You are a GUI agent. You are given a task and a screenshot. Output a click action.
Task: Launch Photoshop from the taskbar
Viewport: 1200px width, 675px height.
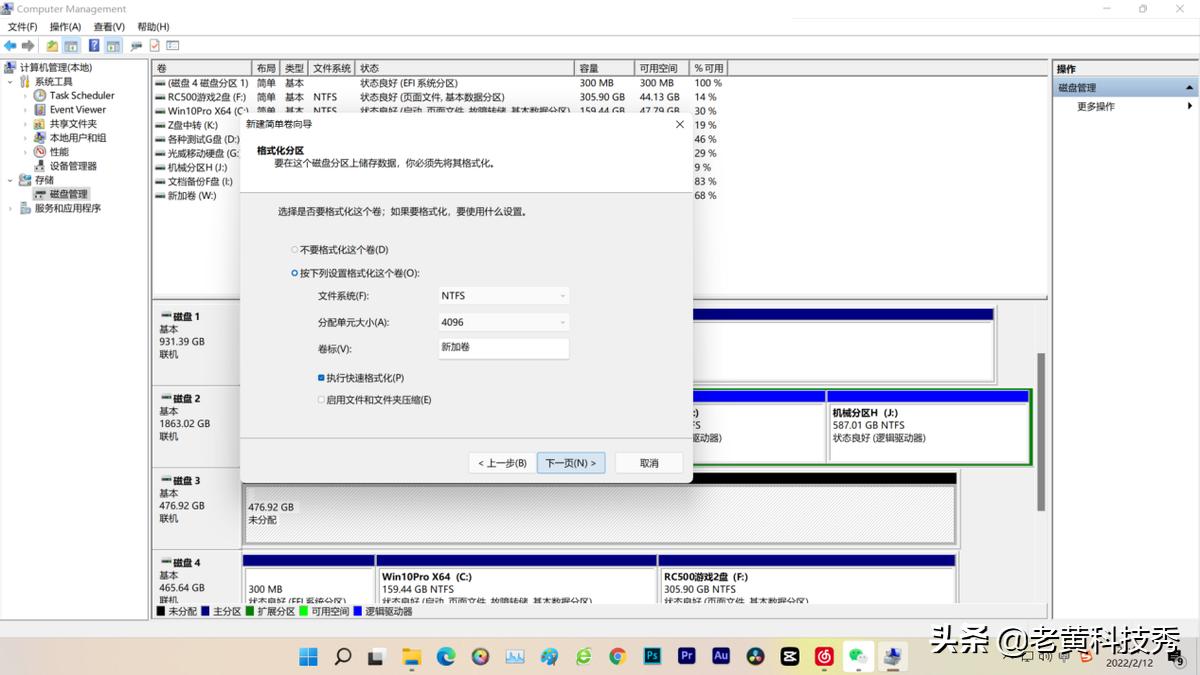[x=652, y=656]
